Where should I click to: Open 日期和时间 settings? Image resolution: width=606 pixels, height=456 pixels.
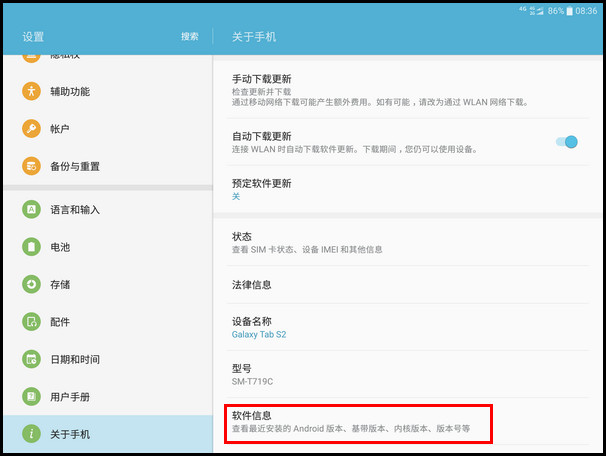[x=108, y=359]
